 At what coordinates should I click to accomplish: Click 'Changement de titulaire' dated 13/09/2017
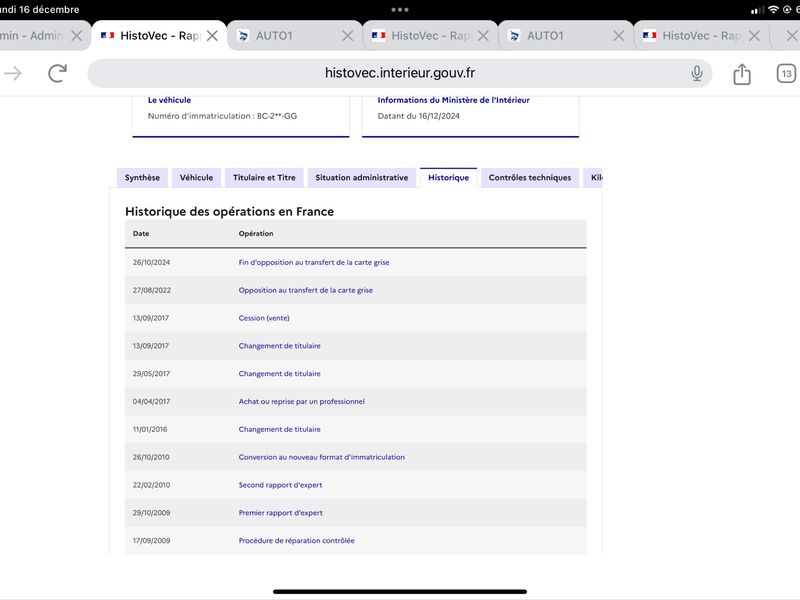click(x=280, y=346)
